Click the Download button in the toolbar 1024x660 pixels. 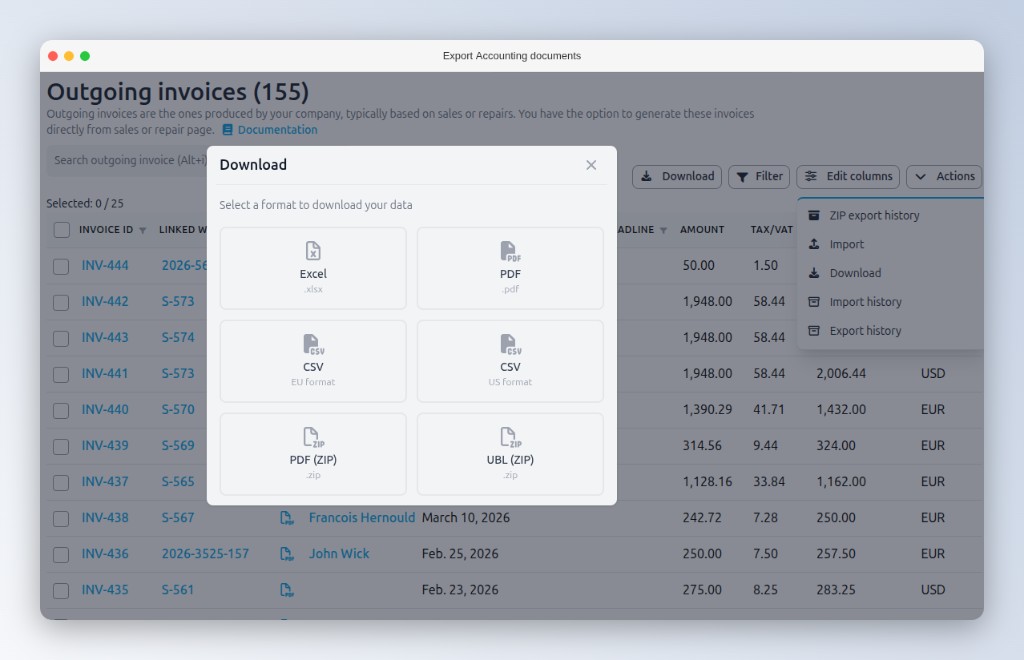(677, 176)
